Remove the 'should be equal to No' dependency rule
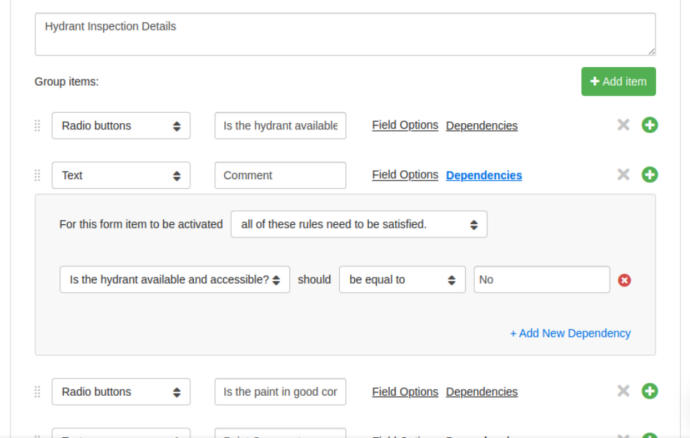Screen dimensions: 690x438 pyautogui.click(x=625, y=280)
